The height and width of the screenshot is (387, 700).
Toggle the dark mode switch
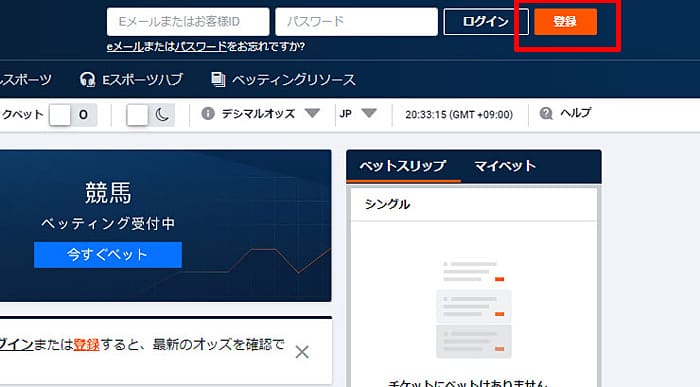150,115
